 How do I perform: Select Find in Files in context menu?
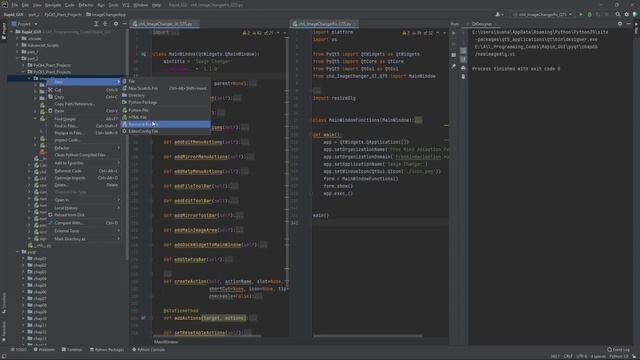[83, 126]
